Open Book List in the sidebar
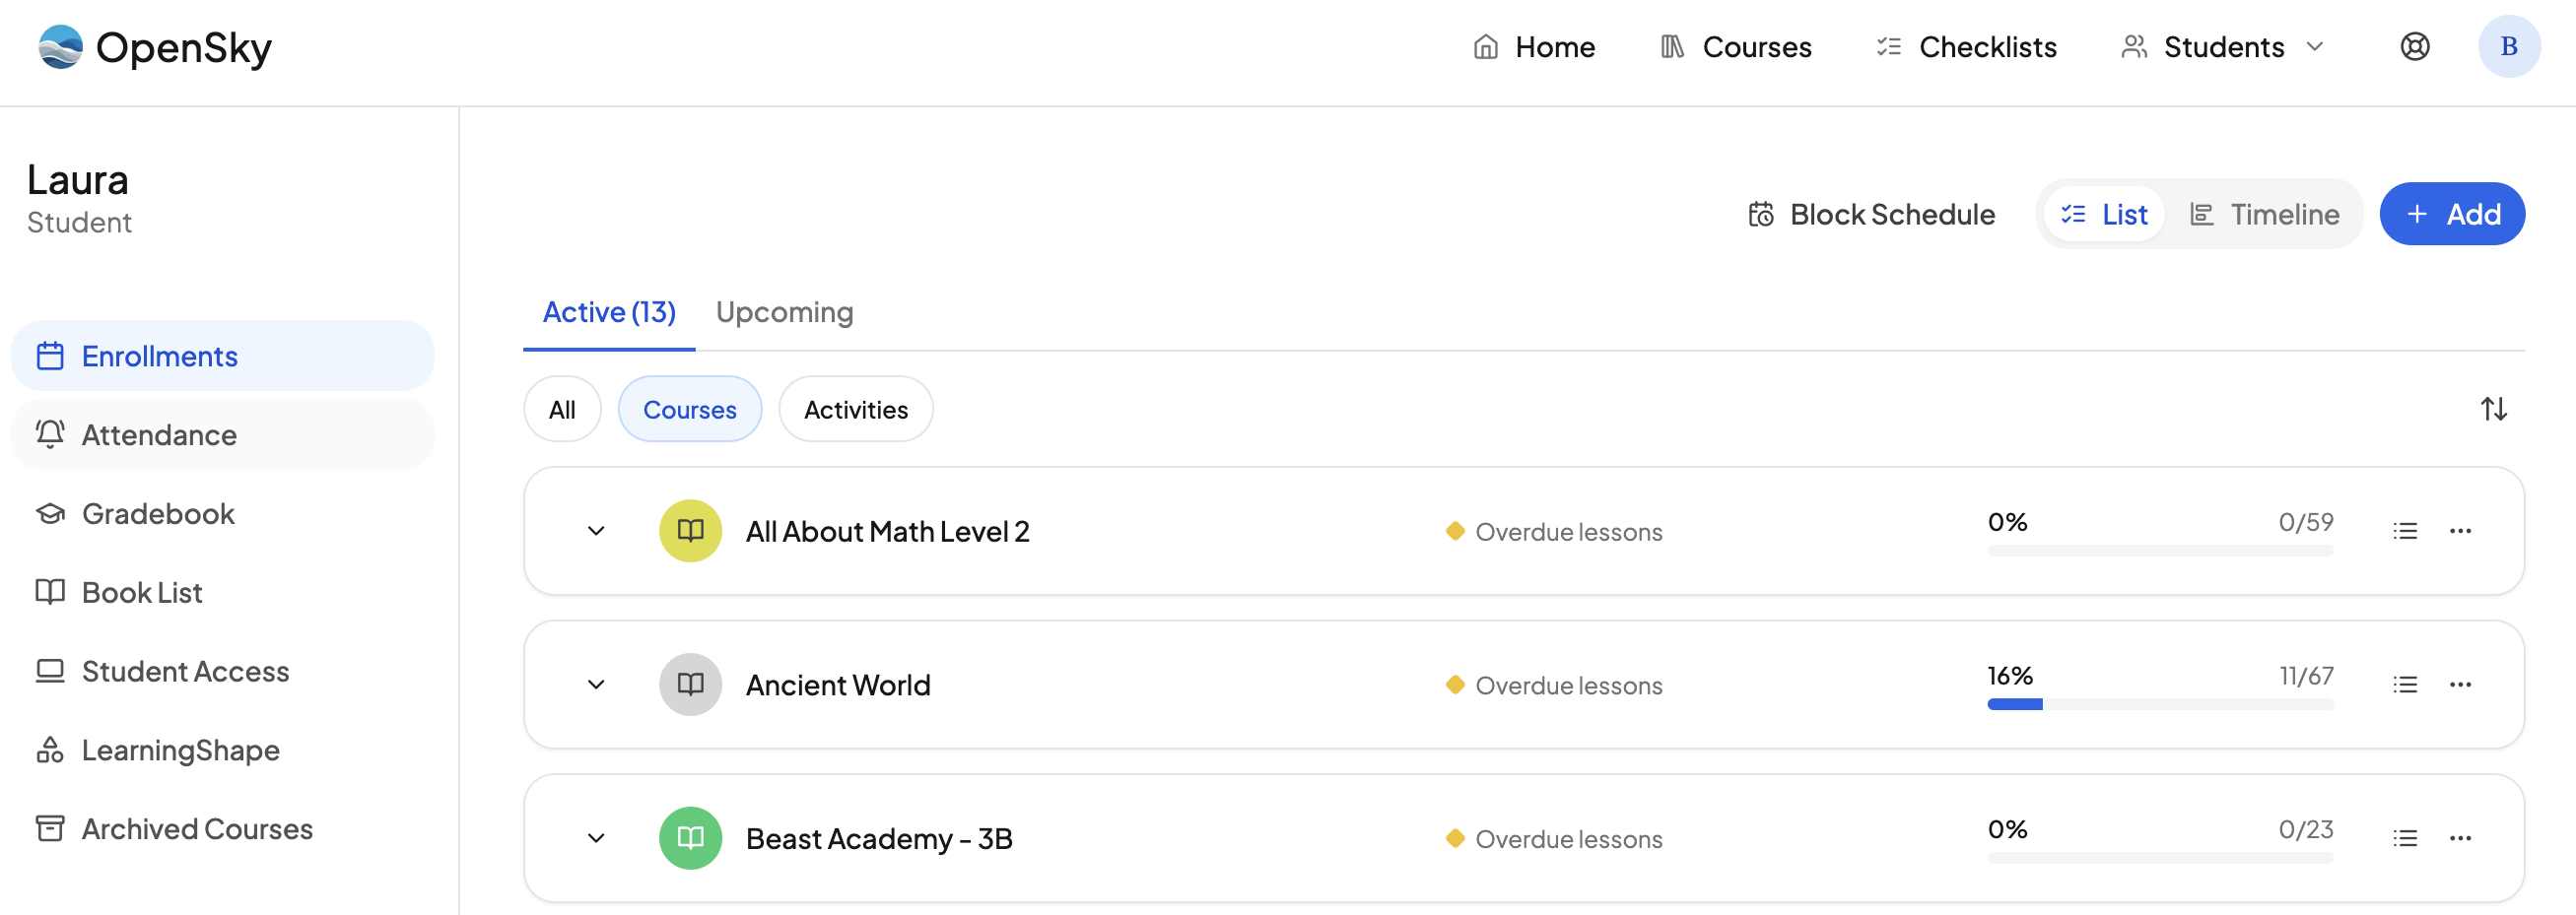Image resolution: width=2576 pixels, height=915 pixels. [x=222, y=593]
